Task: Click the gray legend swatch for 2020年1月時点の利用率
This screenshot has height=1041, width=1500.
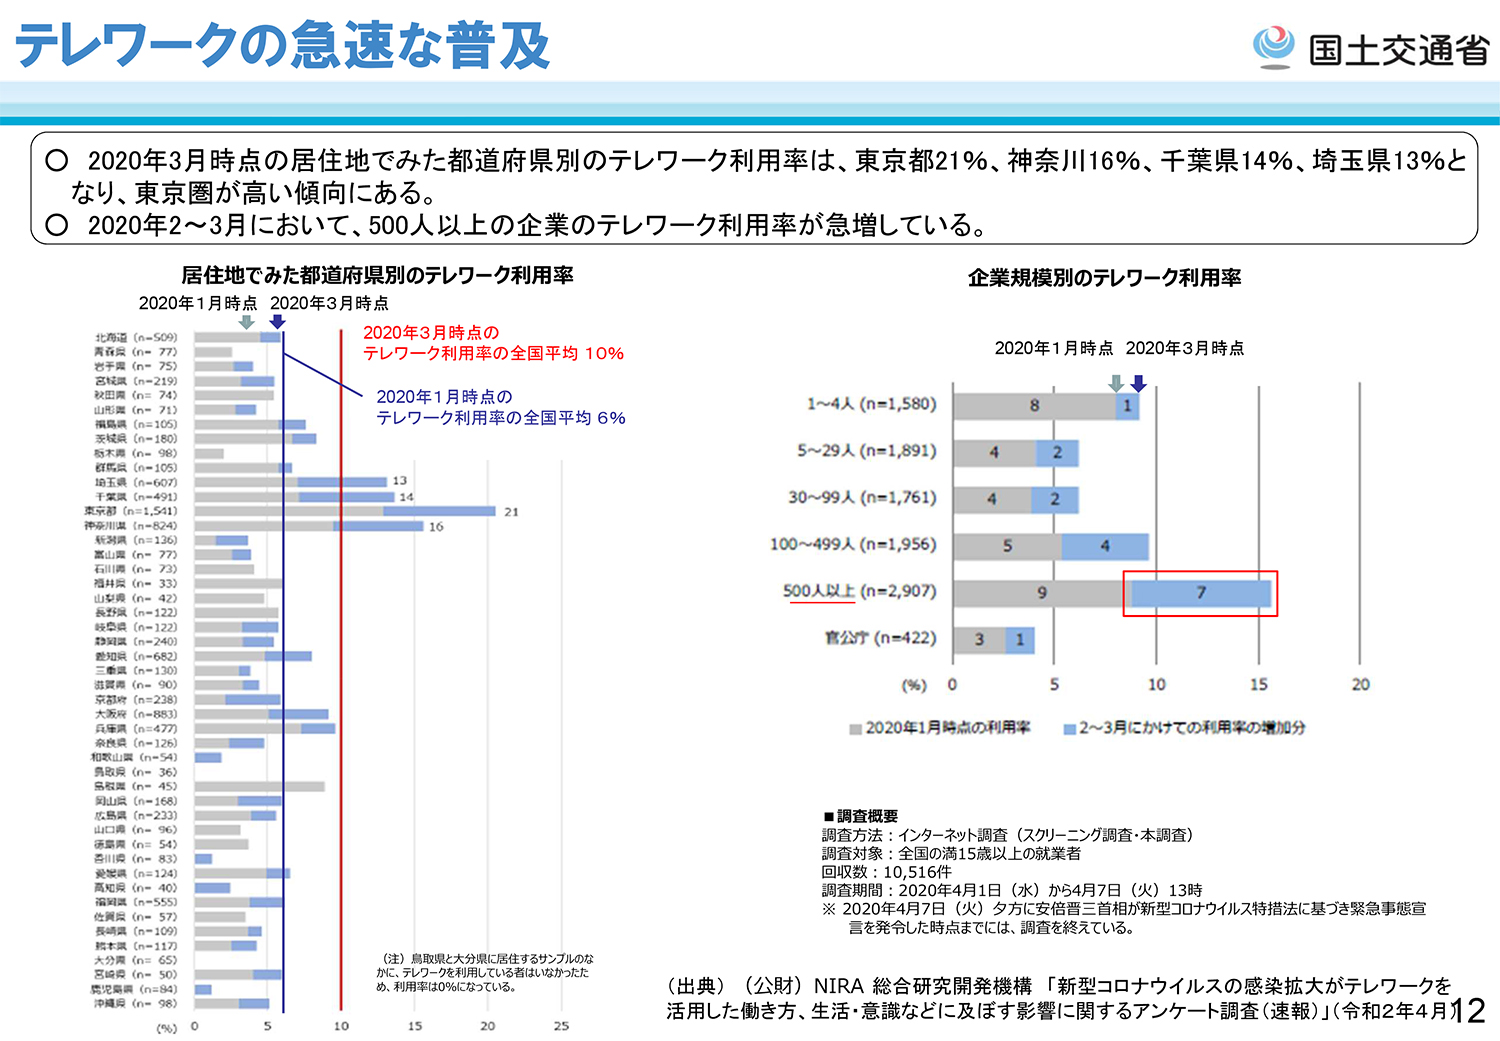Action: coord(855,729)
